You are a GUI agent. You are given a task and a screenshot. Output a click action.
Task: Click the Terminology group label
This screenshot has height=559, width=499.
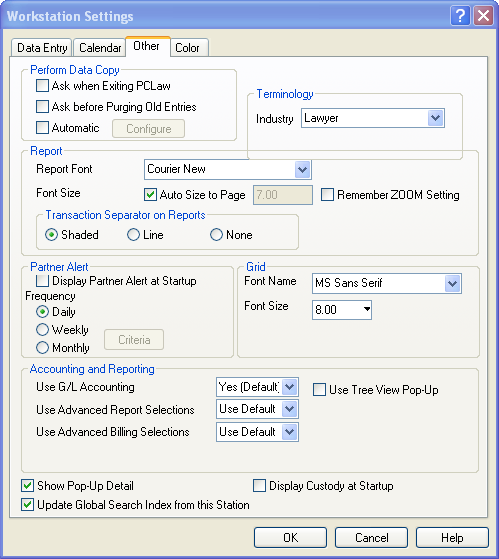(x=285, y=94)
